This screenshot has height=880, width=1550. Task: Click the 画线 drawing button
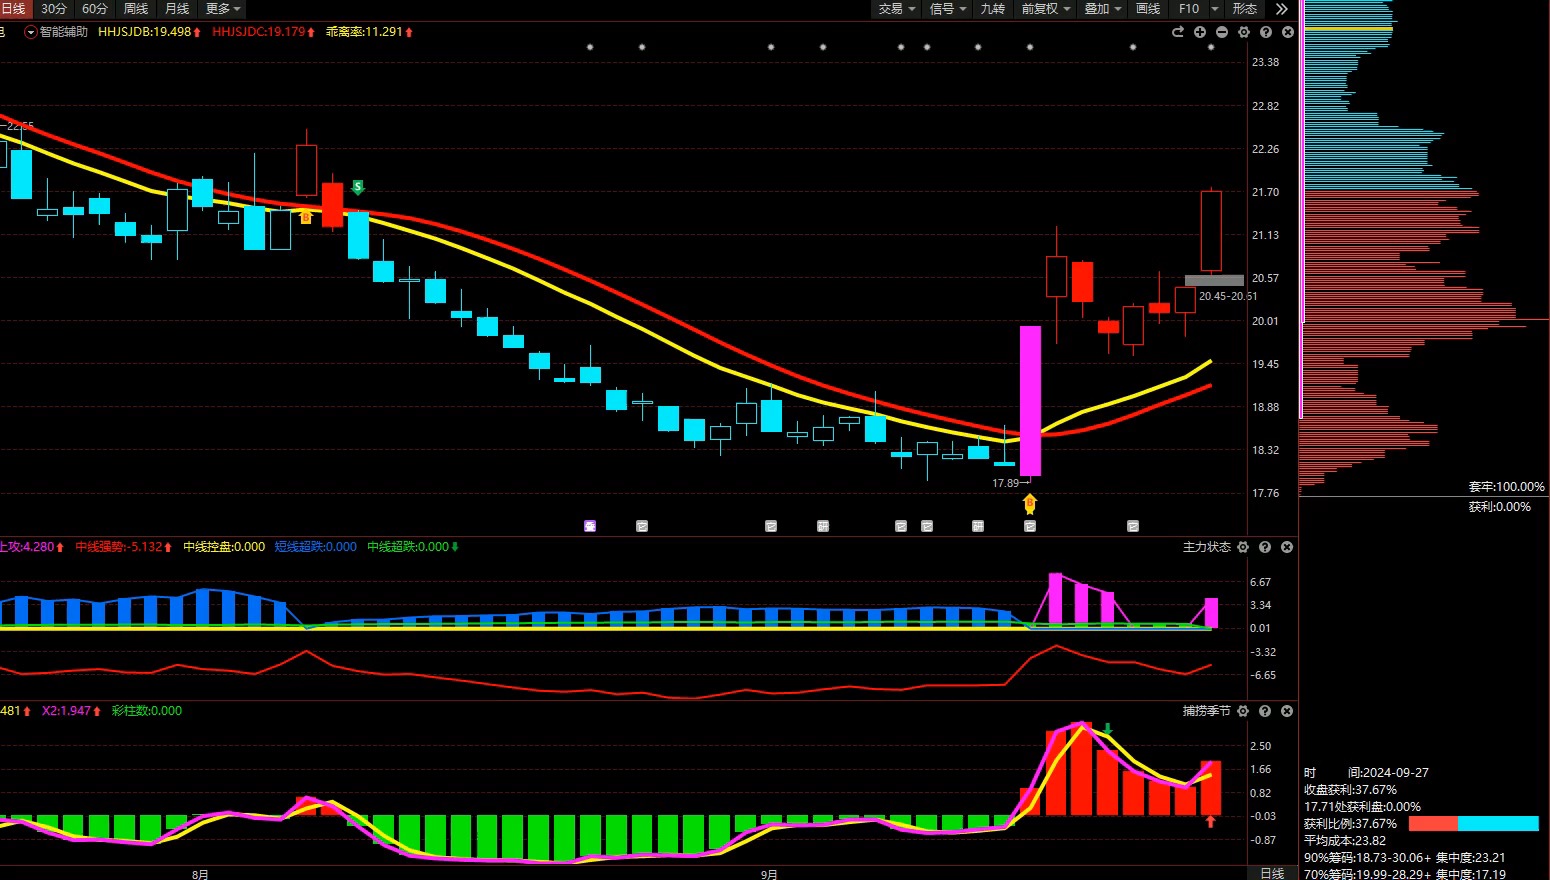coord(1148,8)
